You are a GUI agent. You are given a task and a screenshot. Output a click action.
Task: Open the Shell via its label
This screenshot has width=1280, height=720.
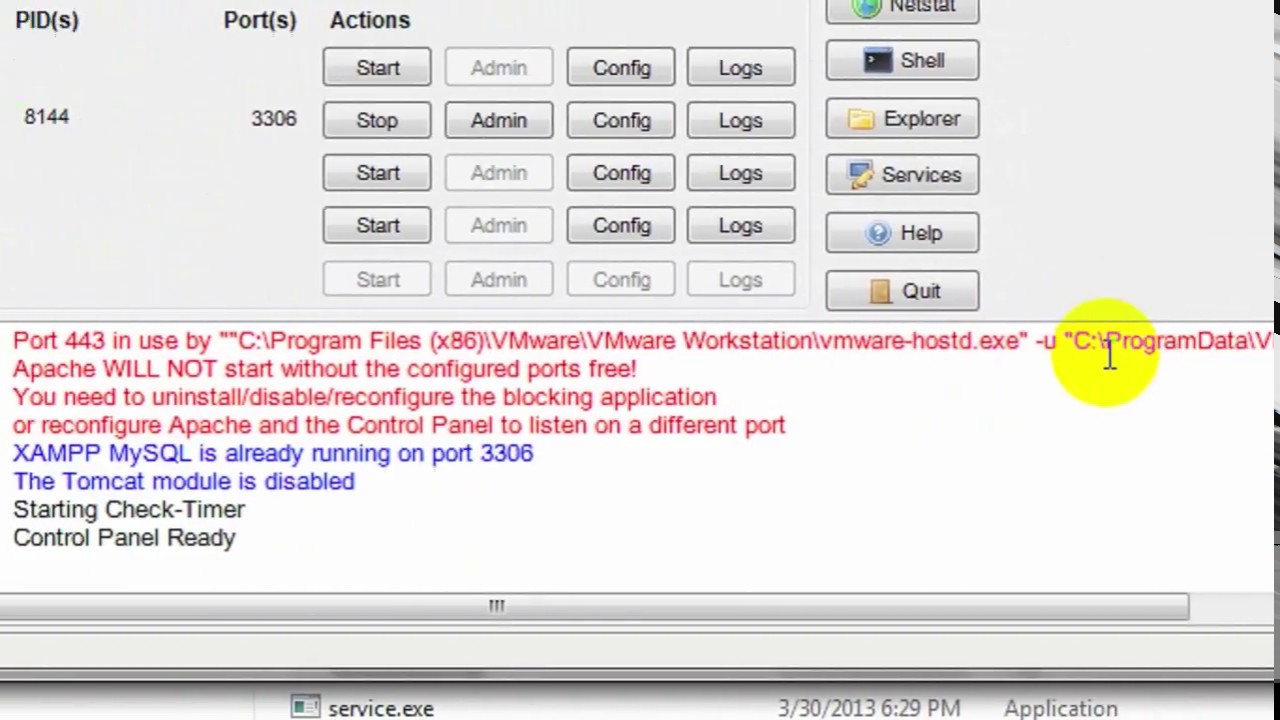922,61
